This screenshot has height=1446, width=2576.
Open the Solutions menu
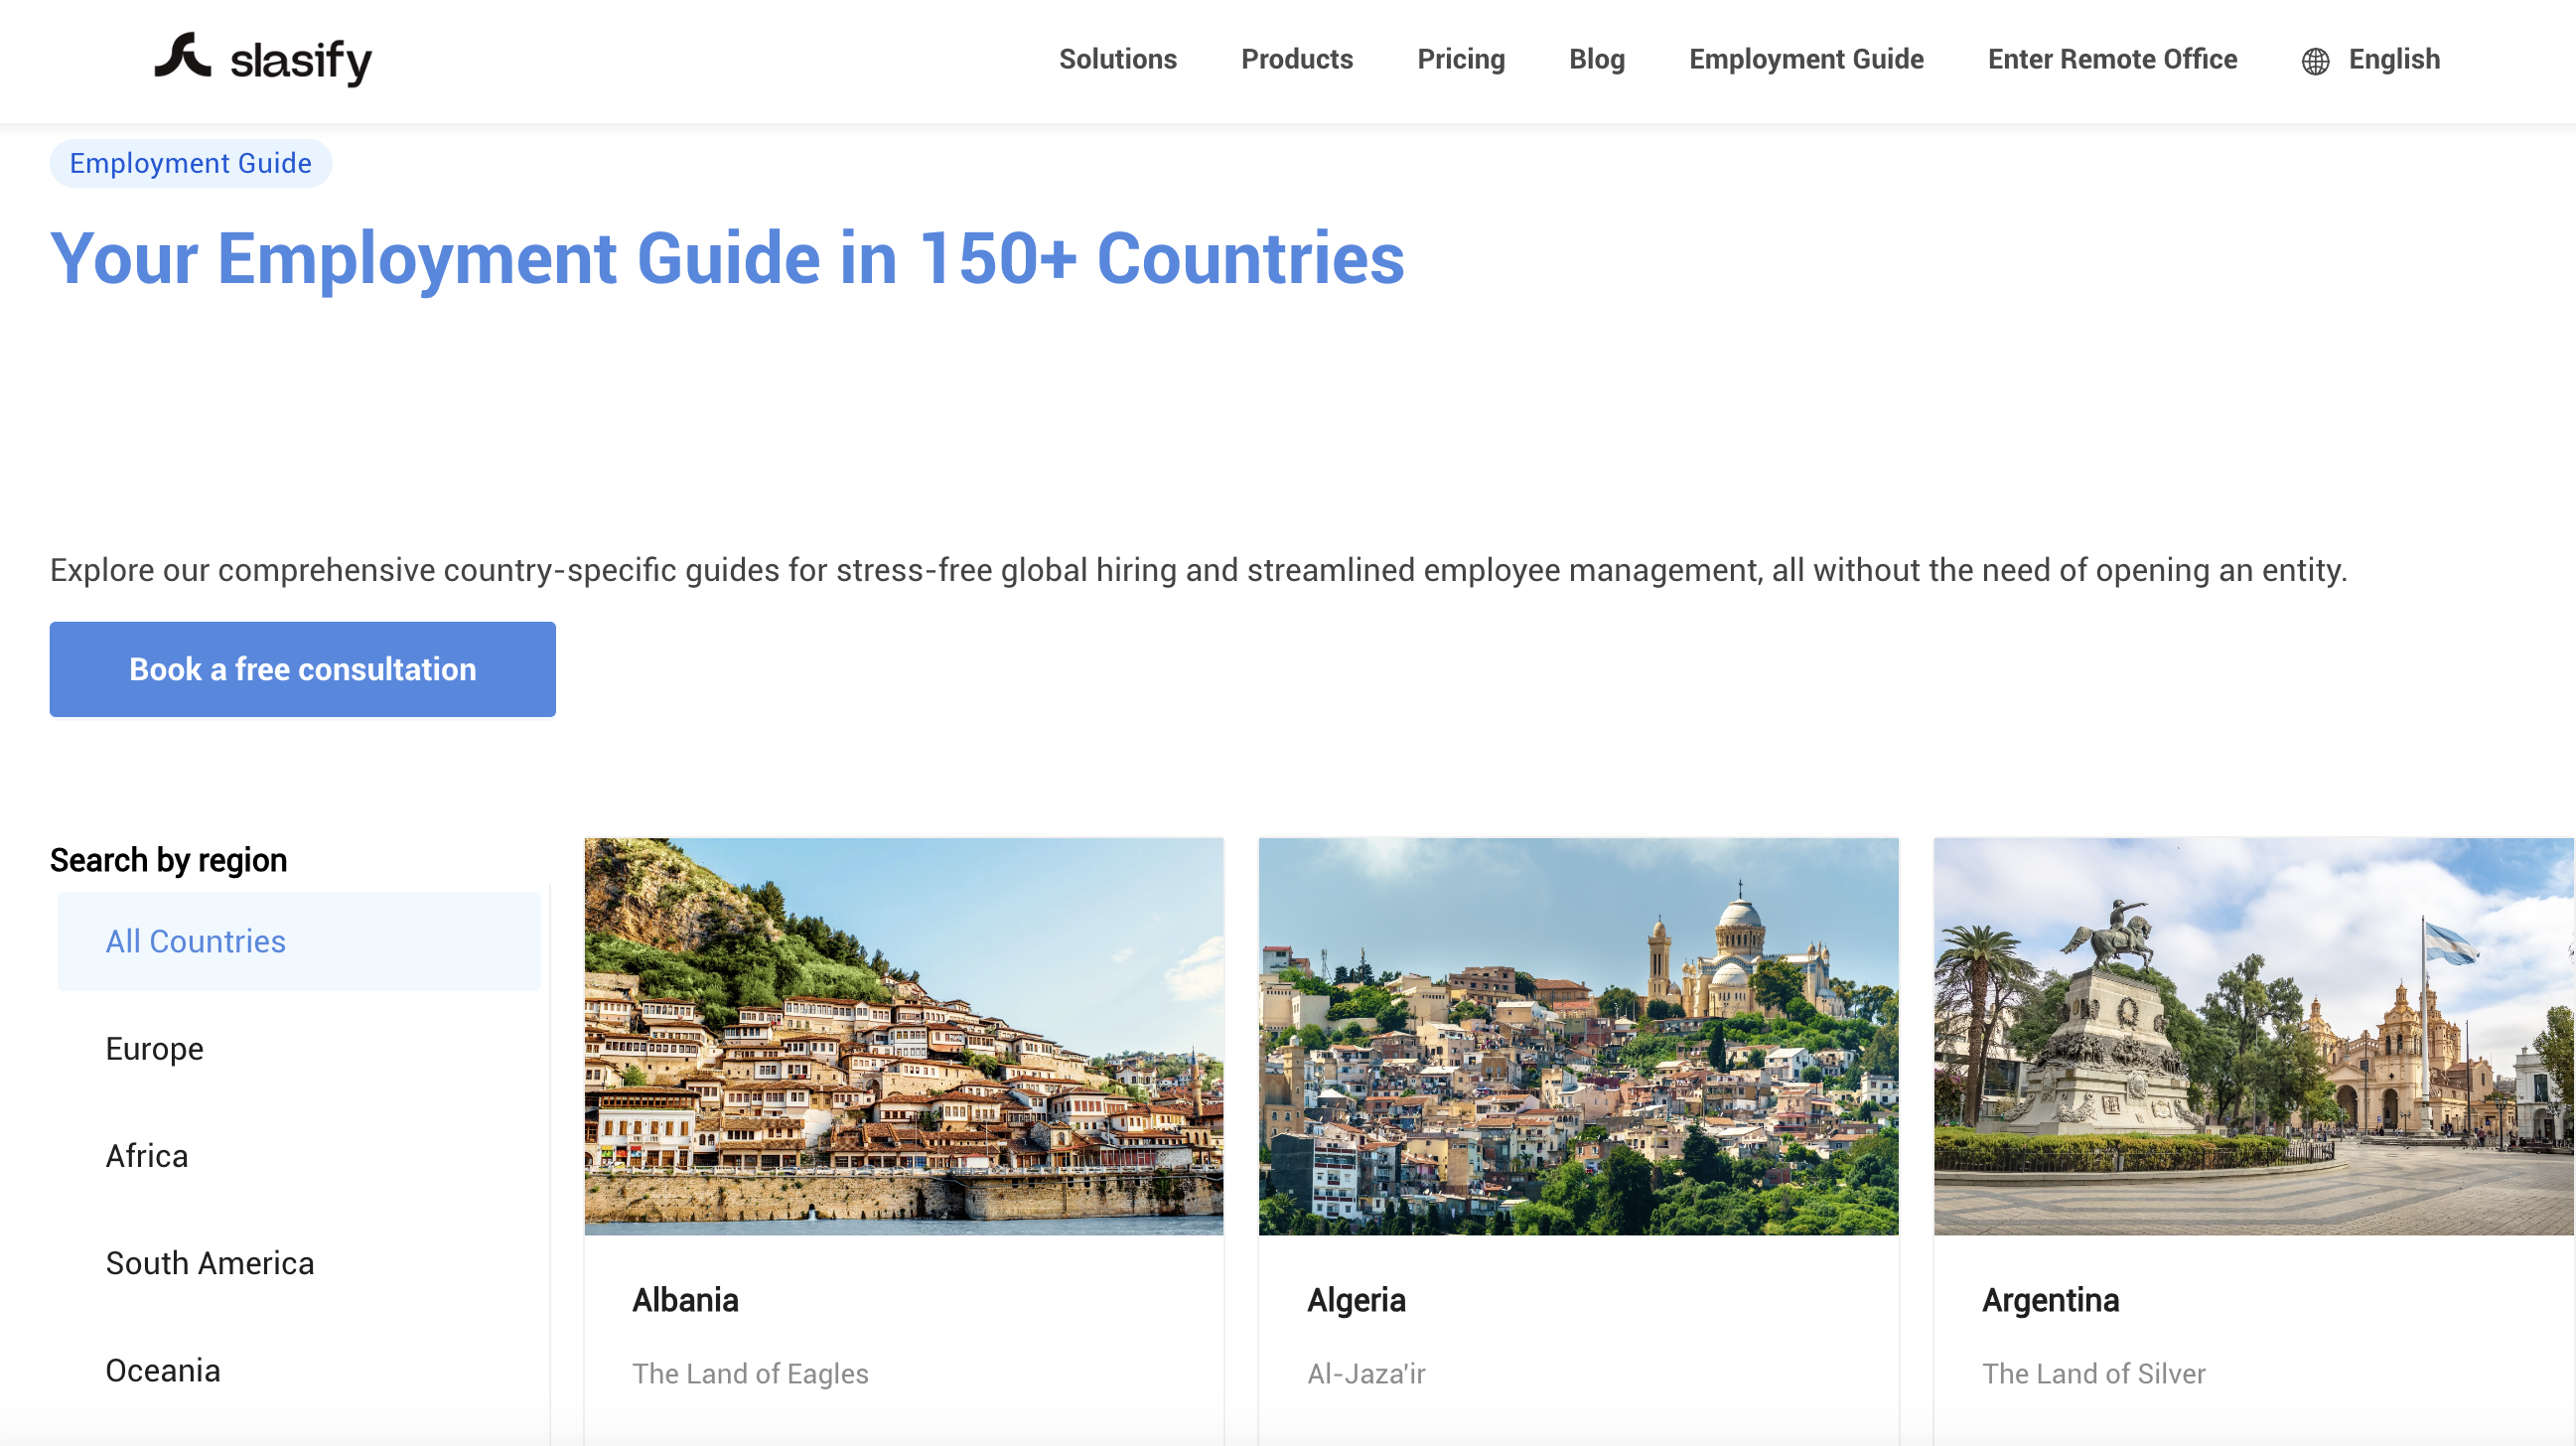(x=1117, y=60)
